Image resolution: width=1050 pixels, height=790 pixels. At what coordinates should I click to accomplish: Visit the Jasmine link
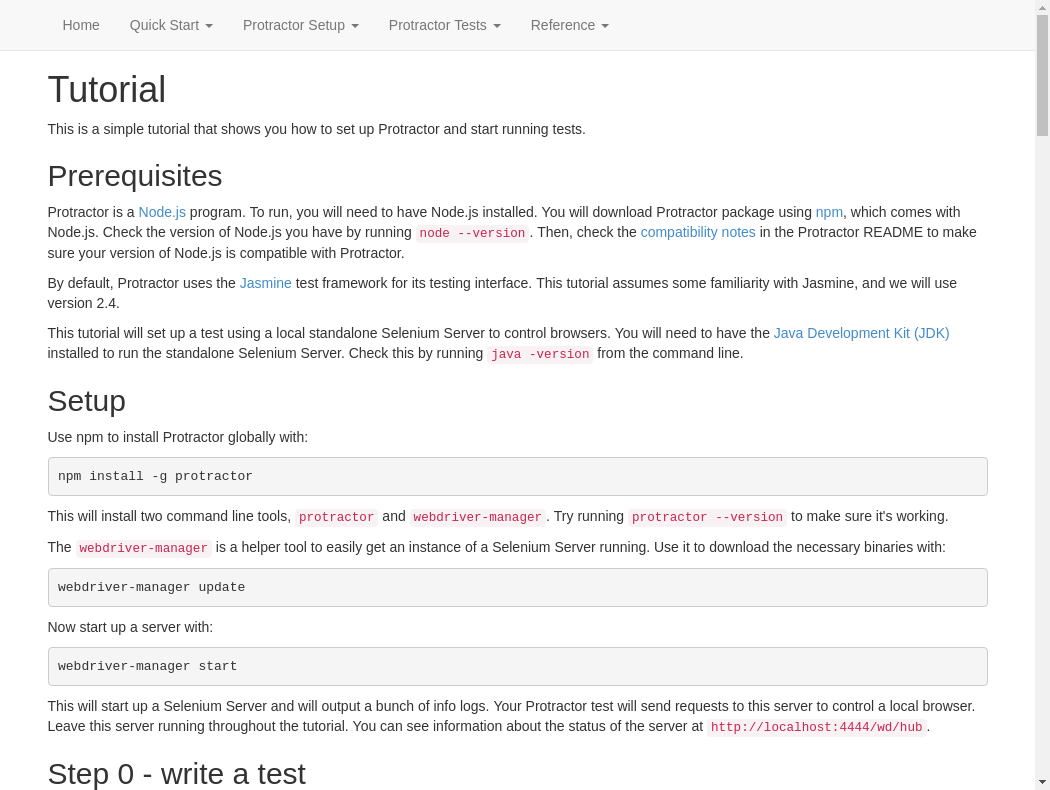pos(265,283)
